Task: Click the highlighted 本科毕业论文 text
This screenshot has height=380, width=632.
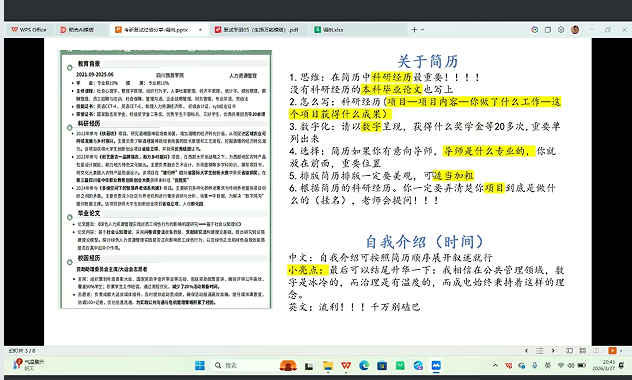Action: [391, 89]
